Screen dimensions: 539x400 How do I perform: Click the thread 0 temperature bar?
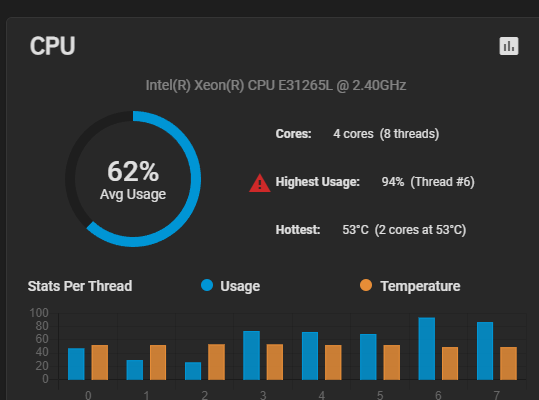(x=100, y=362)
